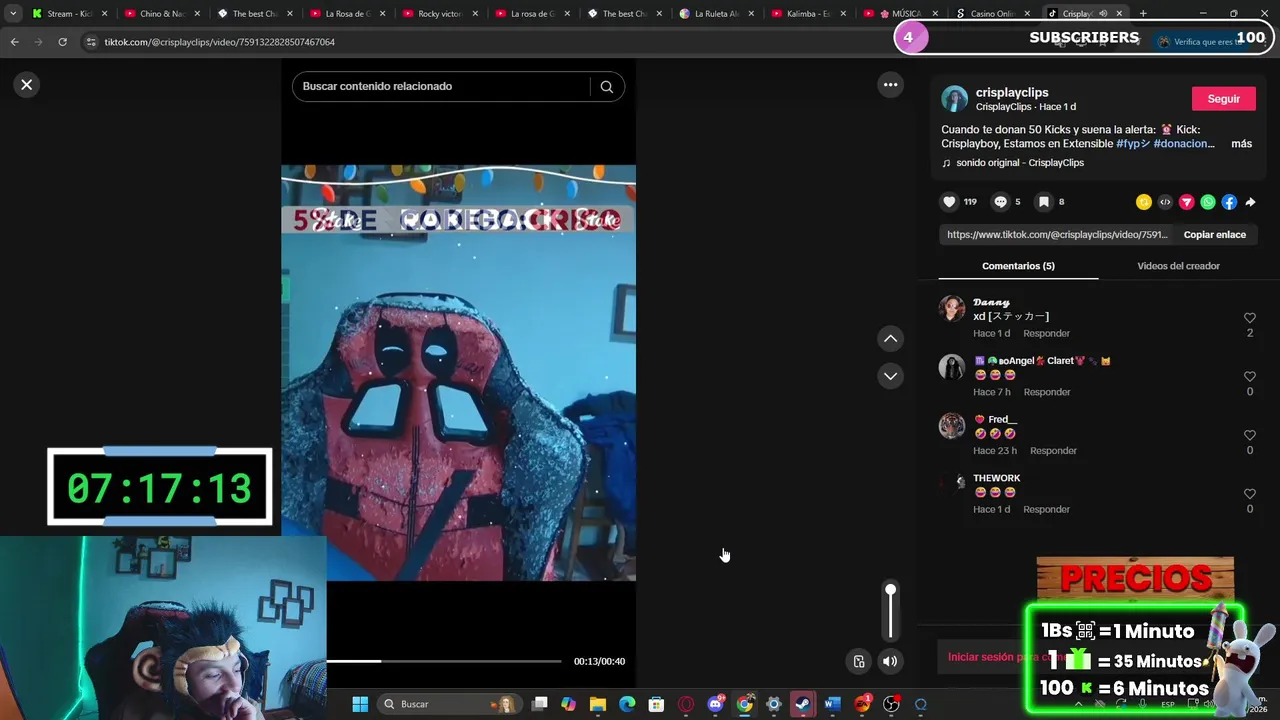The height and width of the screenshot is (720, 1280).
Task: Share video to Facebook
Action: click(x=1229, y=202)
